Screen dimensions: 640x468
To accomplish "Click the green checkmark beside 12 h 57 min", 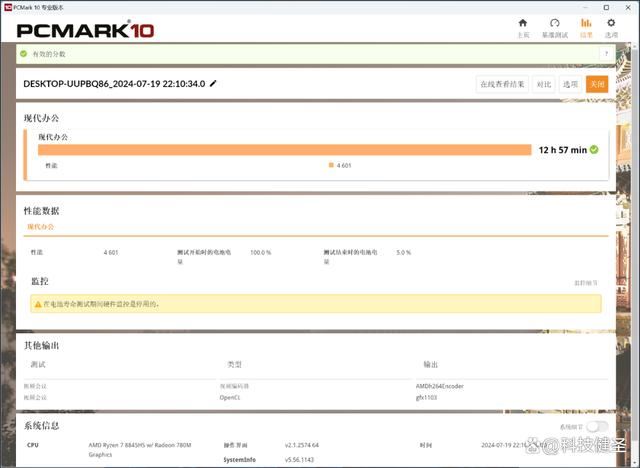I will 594,149.
